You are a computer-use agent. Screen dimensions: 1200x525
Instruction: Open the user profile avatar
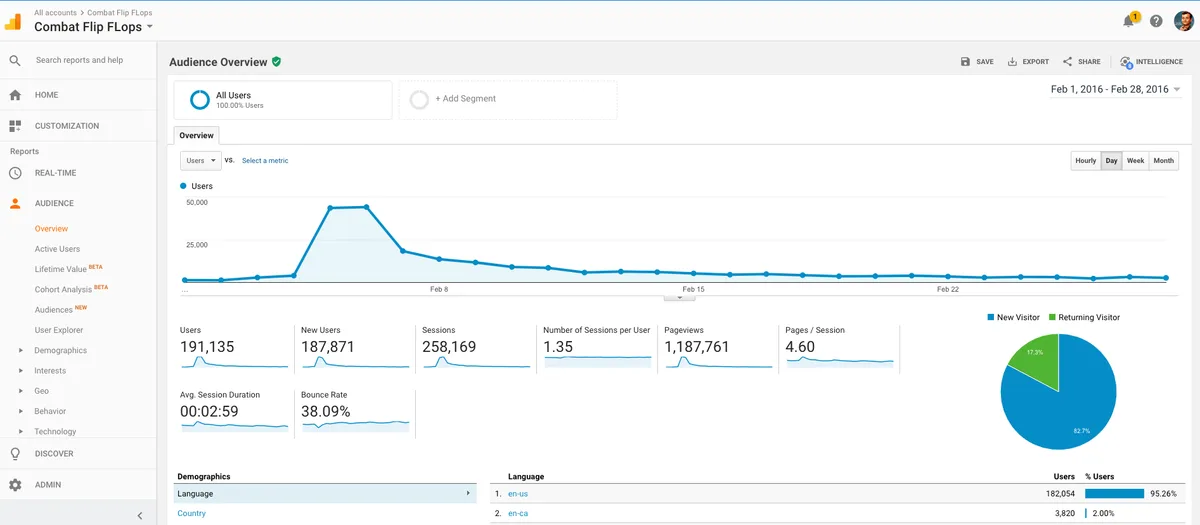[x=1184, y=21]
